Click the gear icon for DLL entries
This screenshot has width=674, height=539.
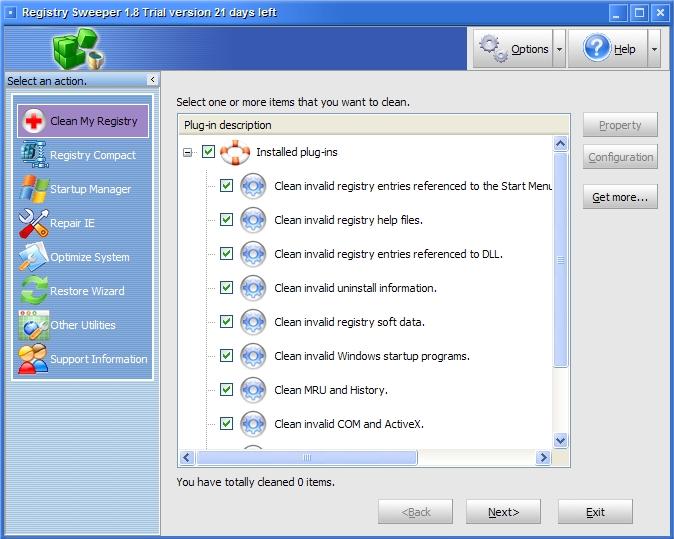(253, 254)
